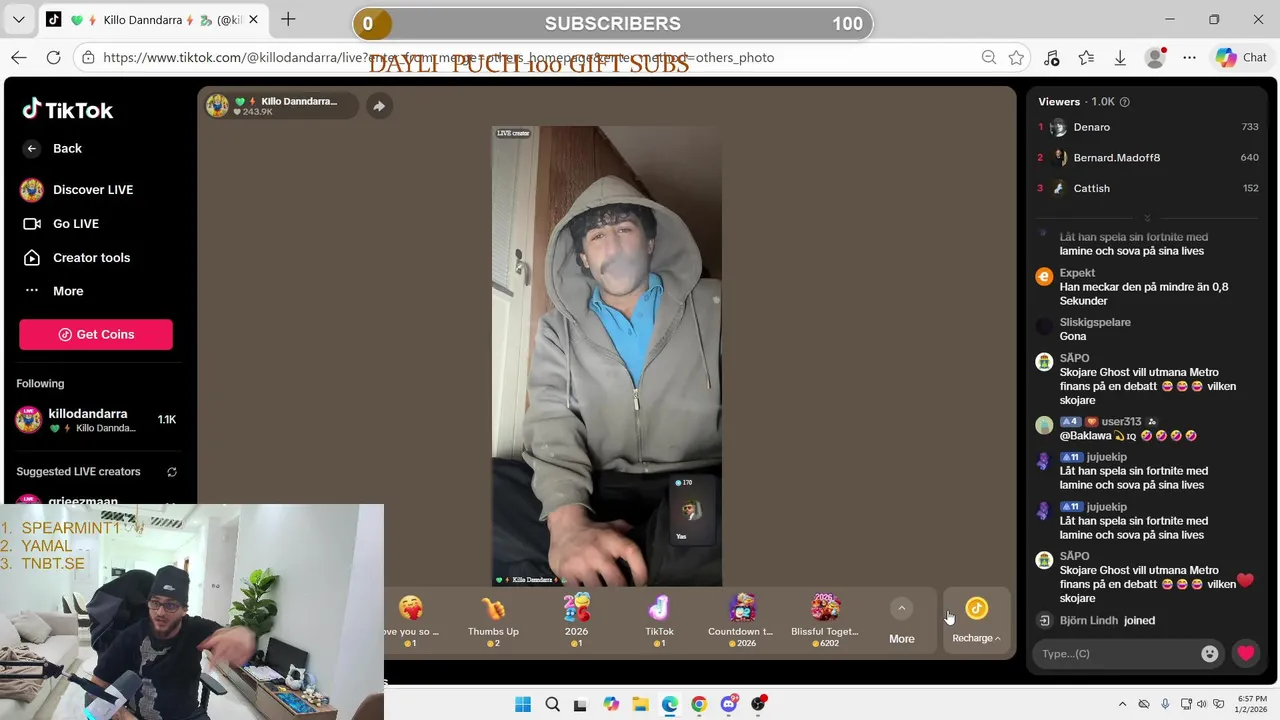Open the Windows Start menu
The height and width of the screenshot is (720, 1280).
coord(523,704)
